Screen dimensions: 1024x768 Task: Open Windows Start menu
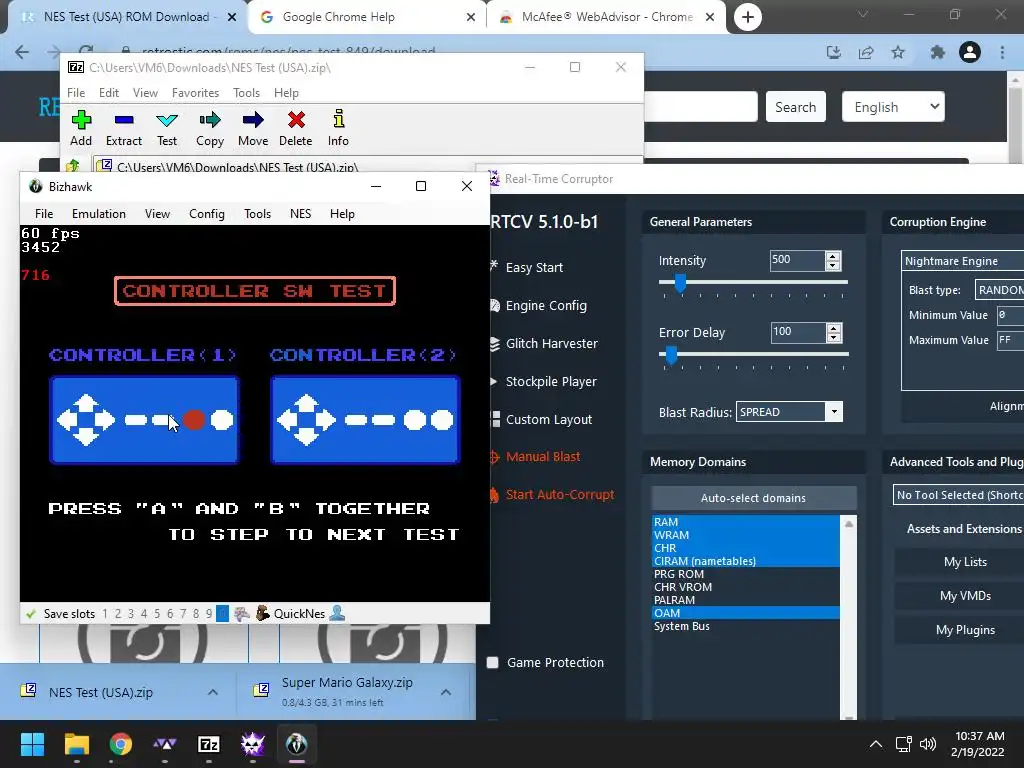[x=32, y=744]
